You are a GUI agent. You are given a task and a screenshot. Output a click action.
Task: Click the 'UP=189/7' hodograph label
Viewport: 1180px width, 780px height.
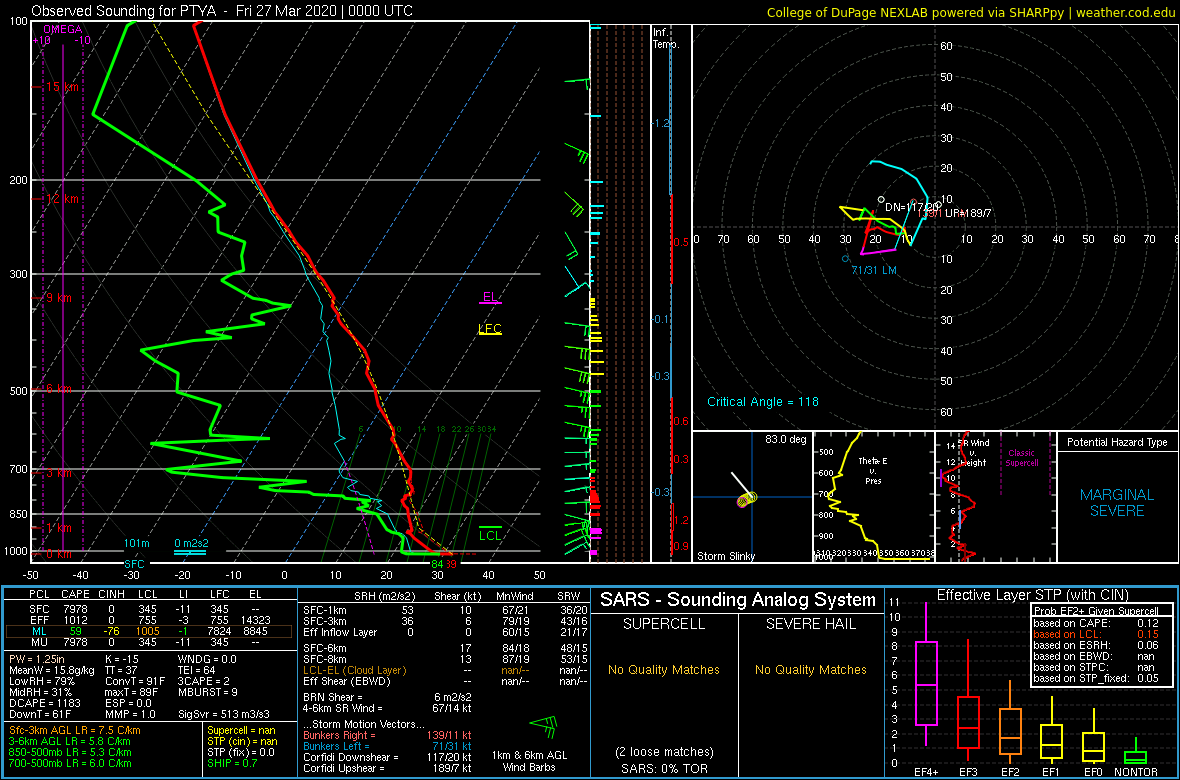pos(969,213)
